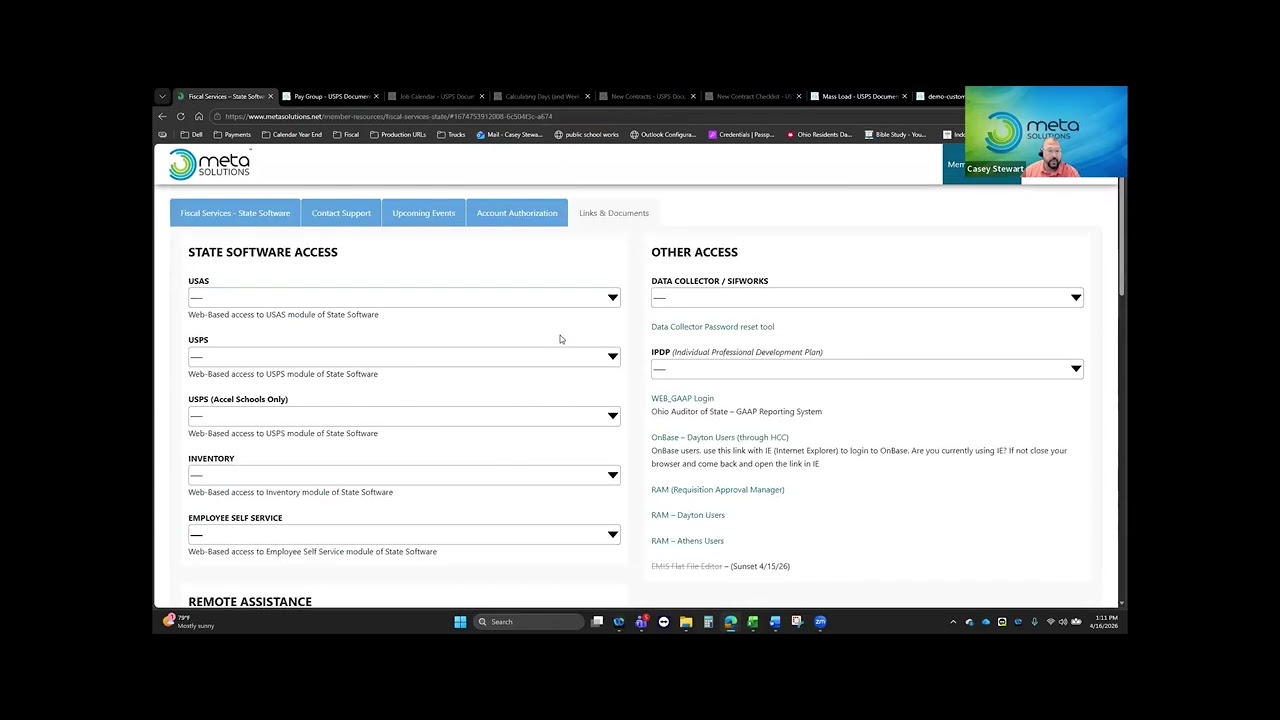Expand the Data Collector / SIFWorks dropdown
This screenshot has height=720, width=1280.
pos(867,298)
